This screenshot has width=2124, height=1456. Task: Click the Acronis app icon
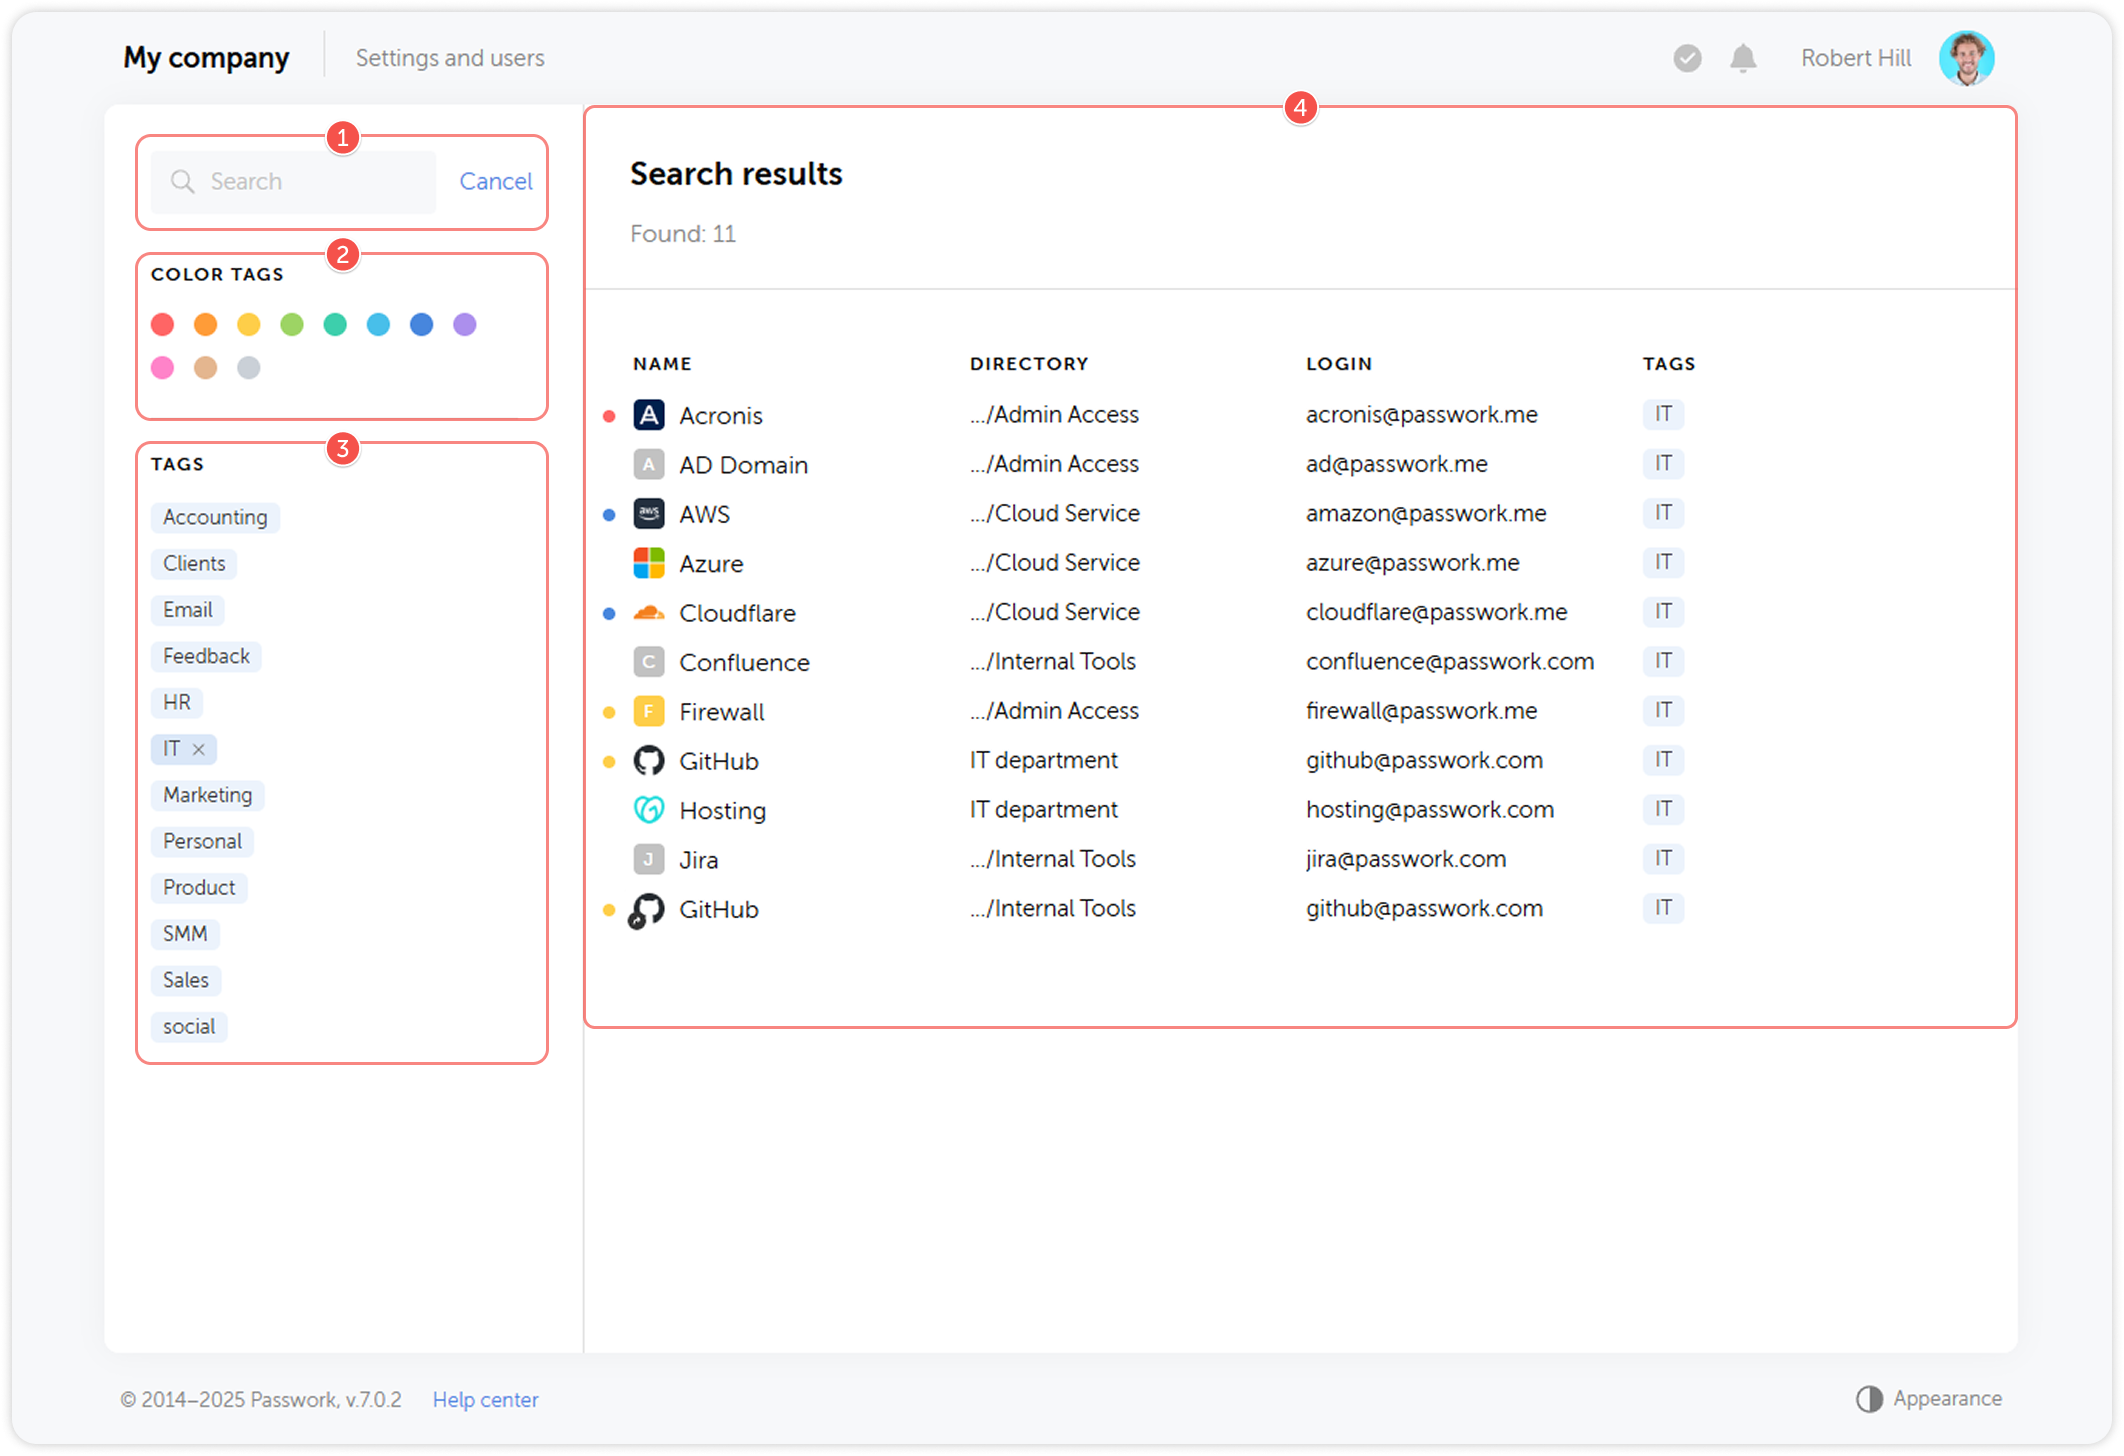coord(649,415)
